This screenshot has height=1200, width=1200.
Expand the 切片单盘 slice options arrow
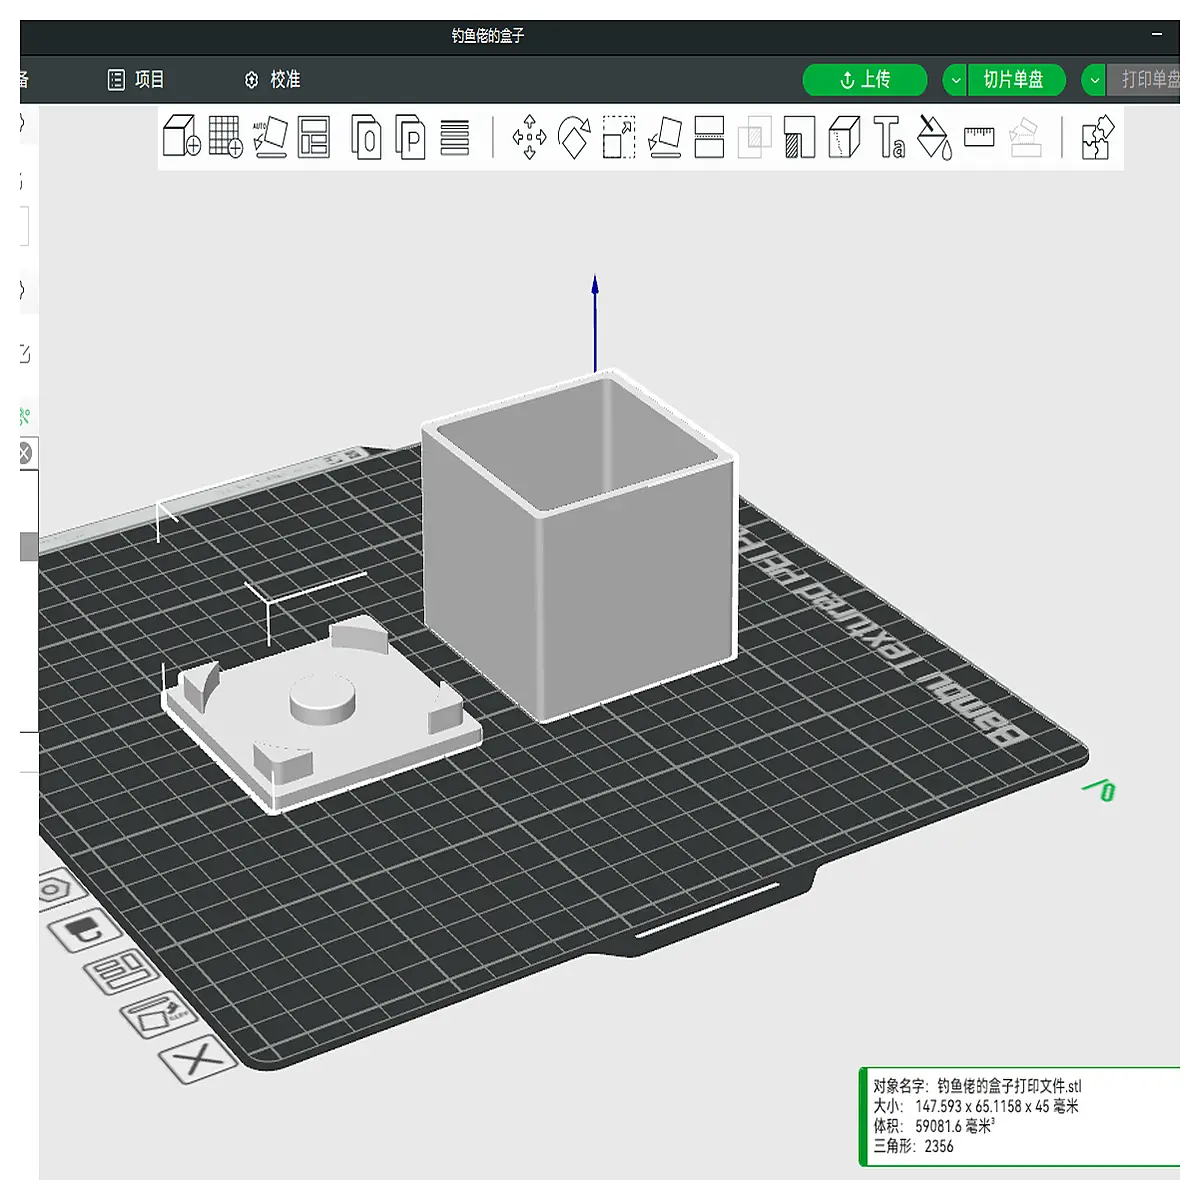(955, 80)
